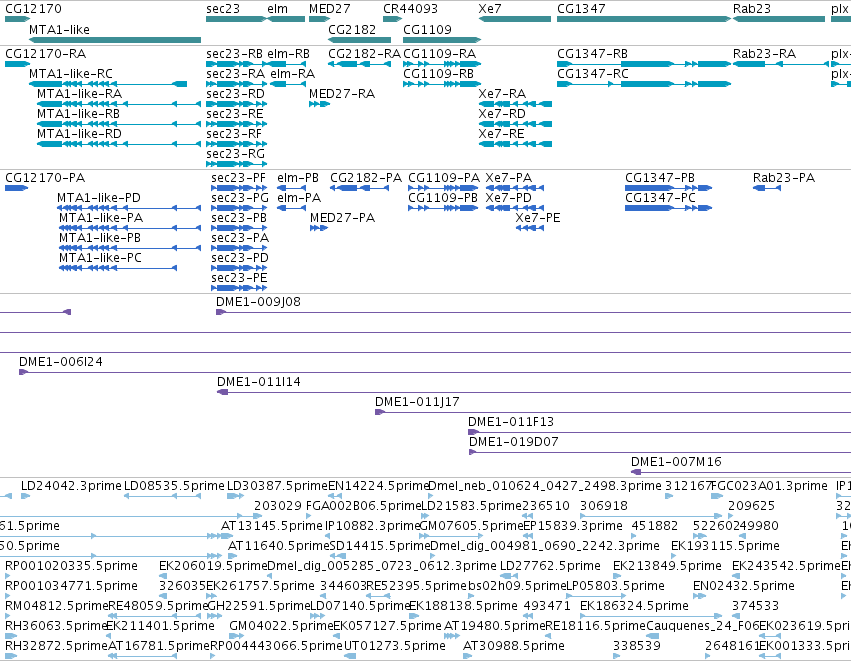Select the Xe7 gene feature
Viewport: 851px width, 661px height.
pos(515,19)
